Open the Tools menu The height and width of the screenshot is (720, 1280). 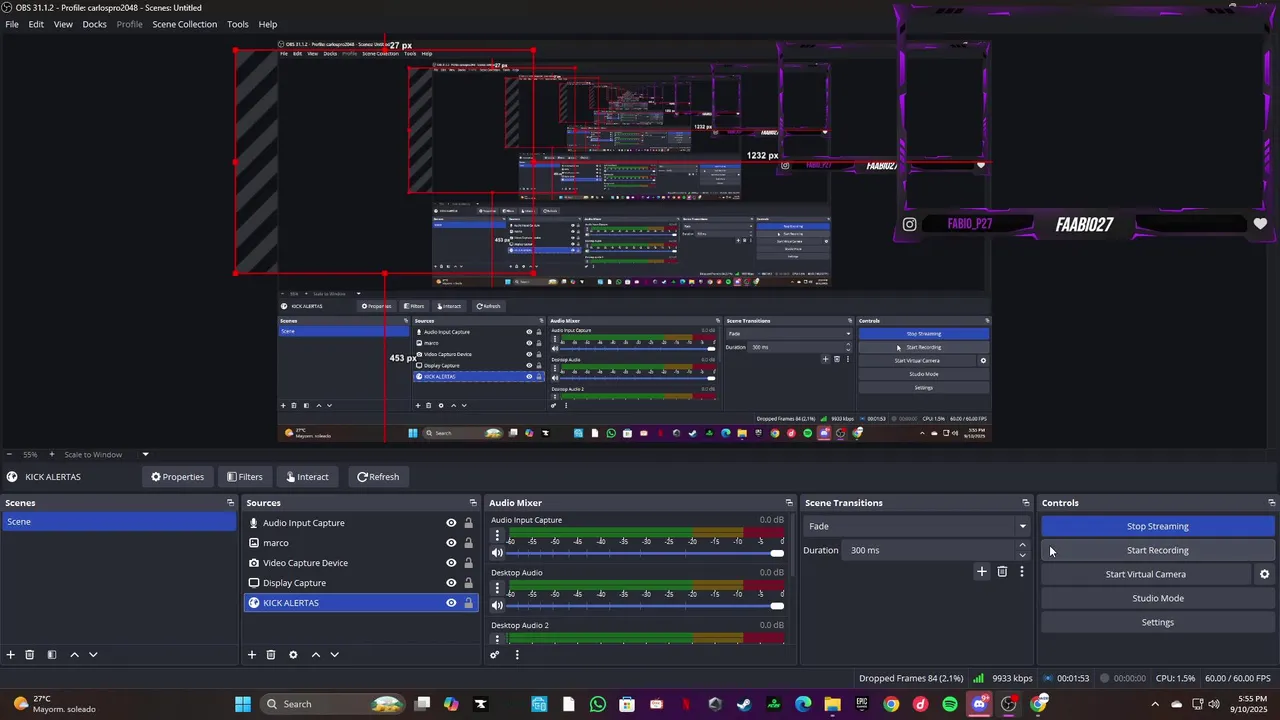238,24
